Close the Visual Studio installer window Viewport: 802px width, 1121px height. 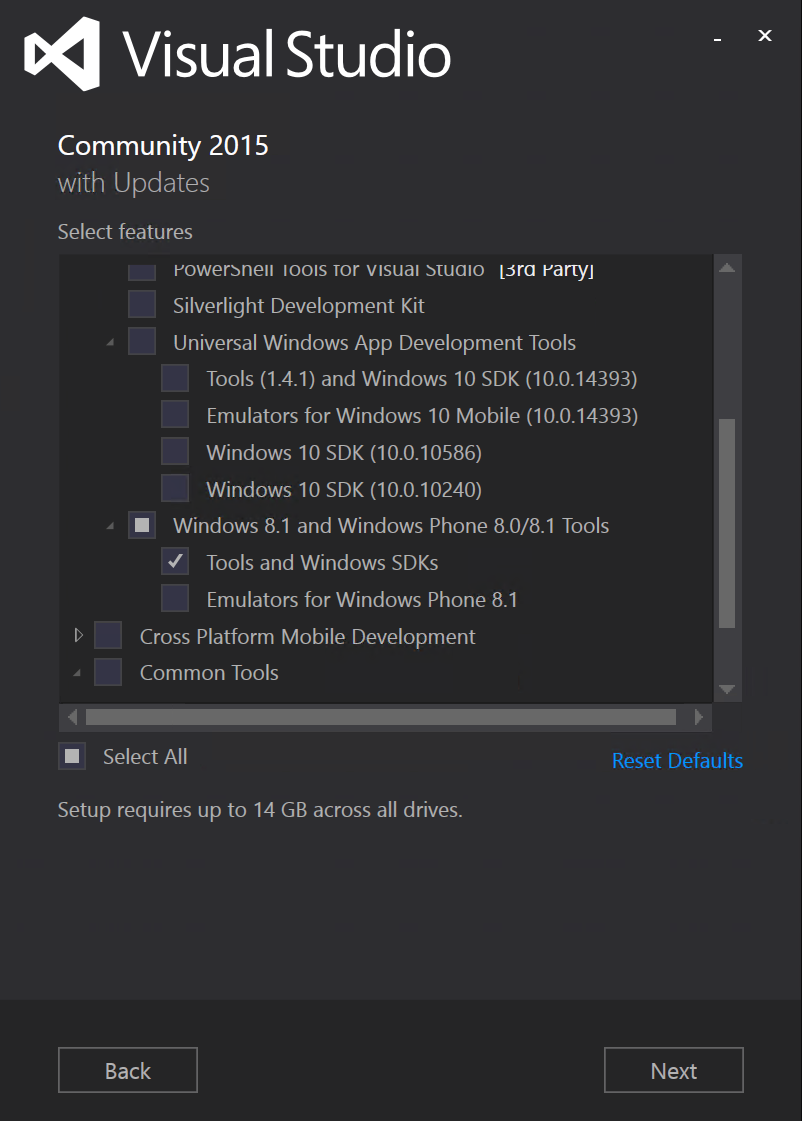click(765, 36)
